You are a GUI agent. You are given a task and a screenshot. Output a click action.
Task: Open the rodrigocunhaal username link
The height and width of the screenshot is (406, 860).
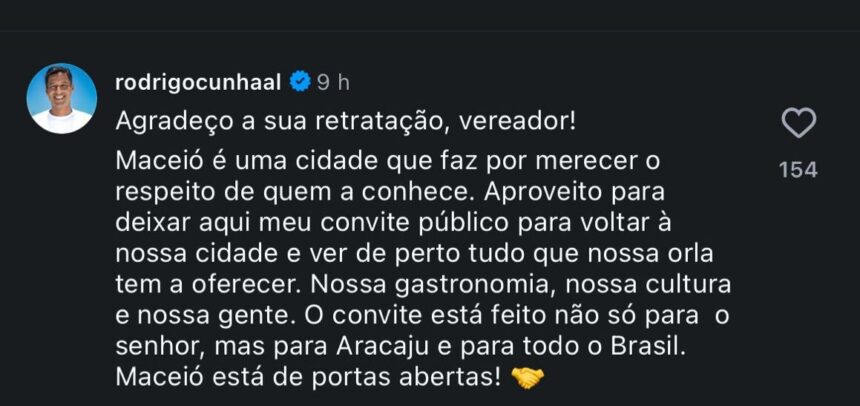(199, 83)
